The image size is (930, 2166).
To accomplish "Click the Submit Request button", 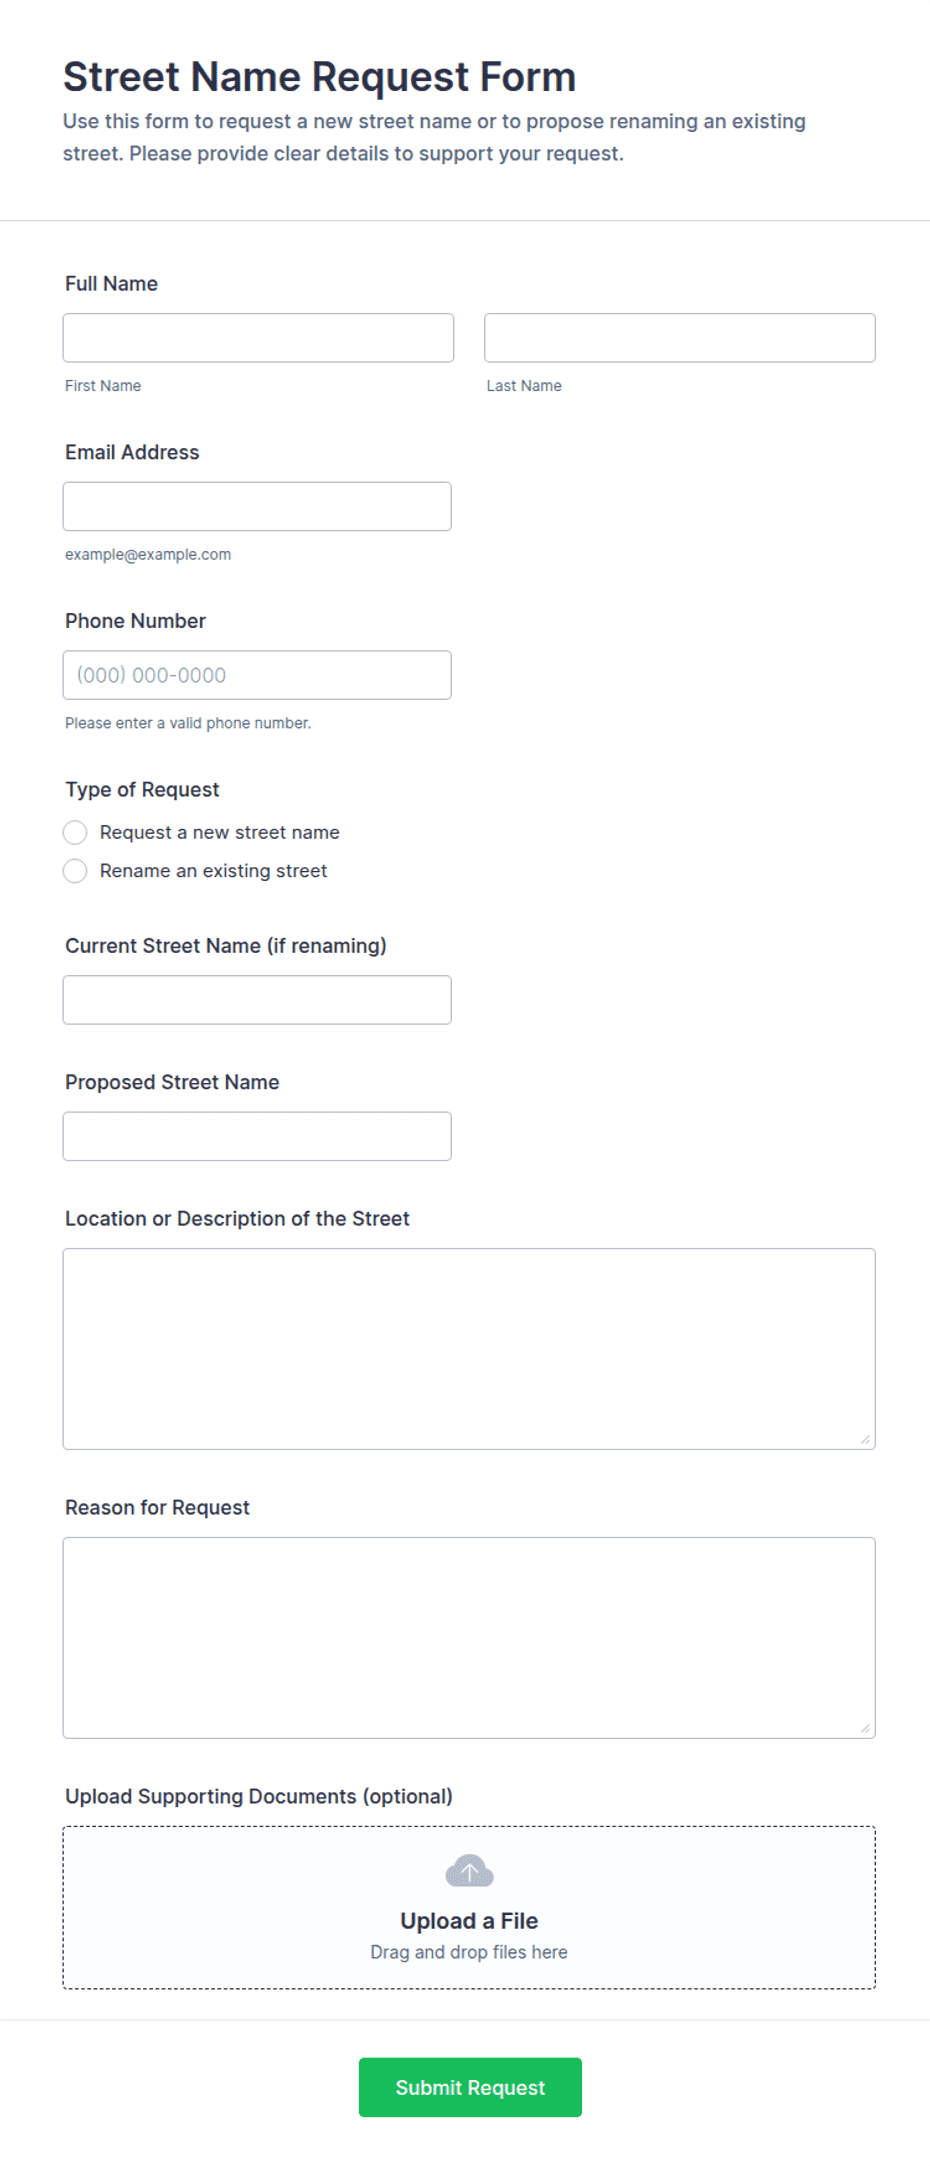I will click(470, 2087).
